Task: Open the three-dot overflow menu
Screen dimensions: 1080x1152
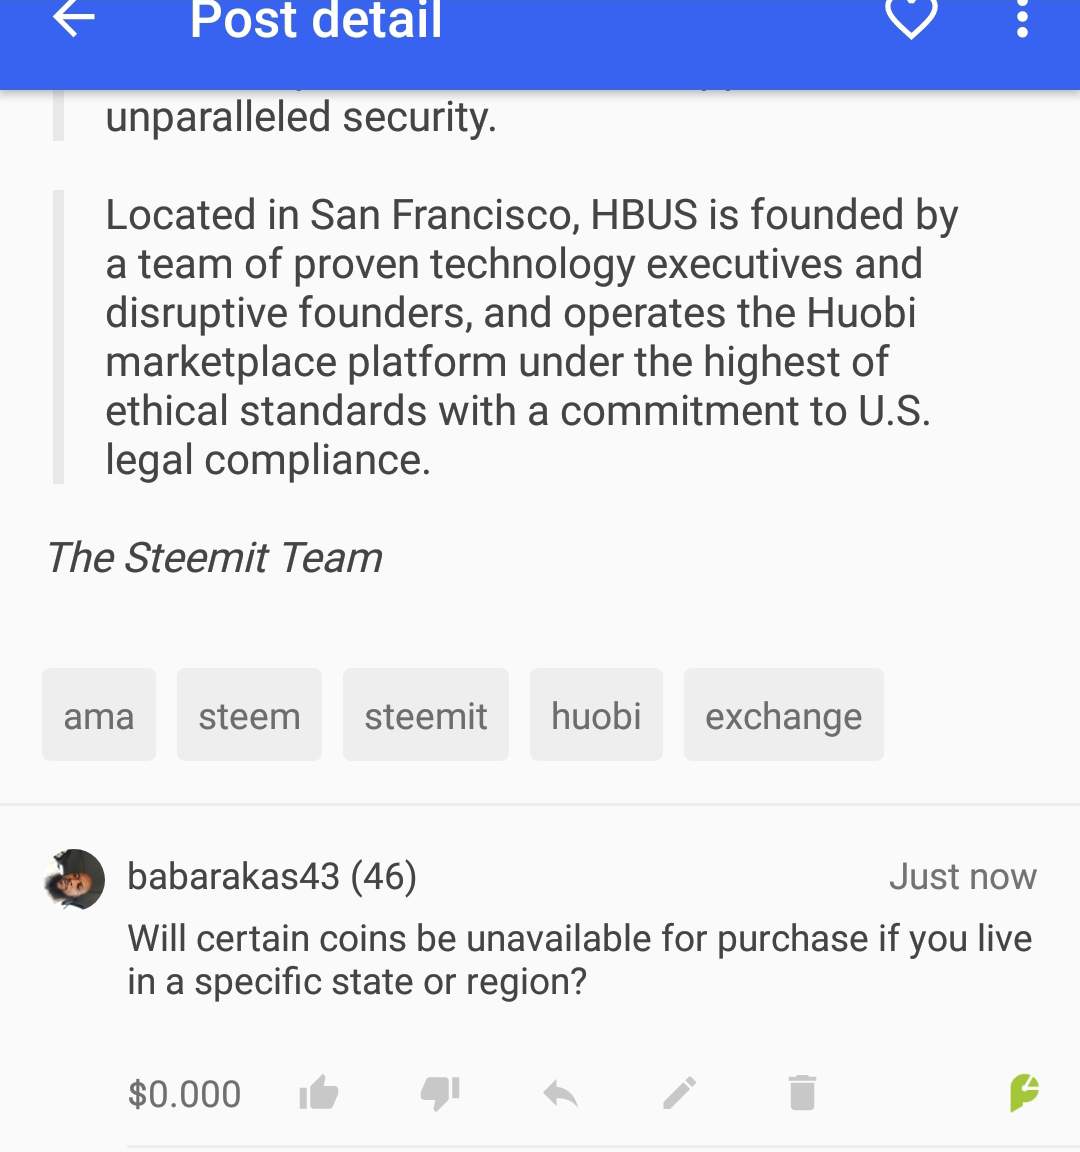Action: pyautogui.click(x=1022, y=18)
